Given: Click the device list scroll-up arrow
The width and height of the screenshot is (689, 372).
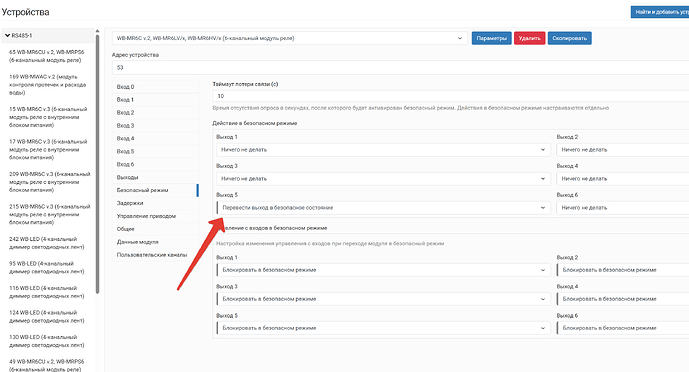Looking at the screenshot, I should click(x=97, y=31).
